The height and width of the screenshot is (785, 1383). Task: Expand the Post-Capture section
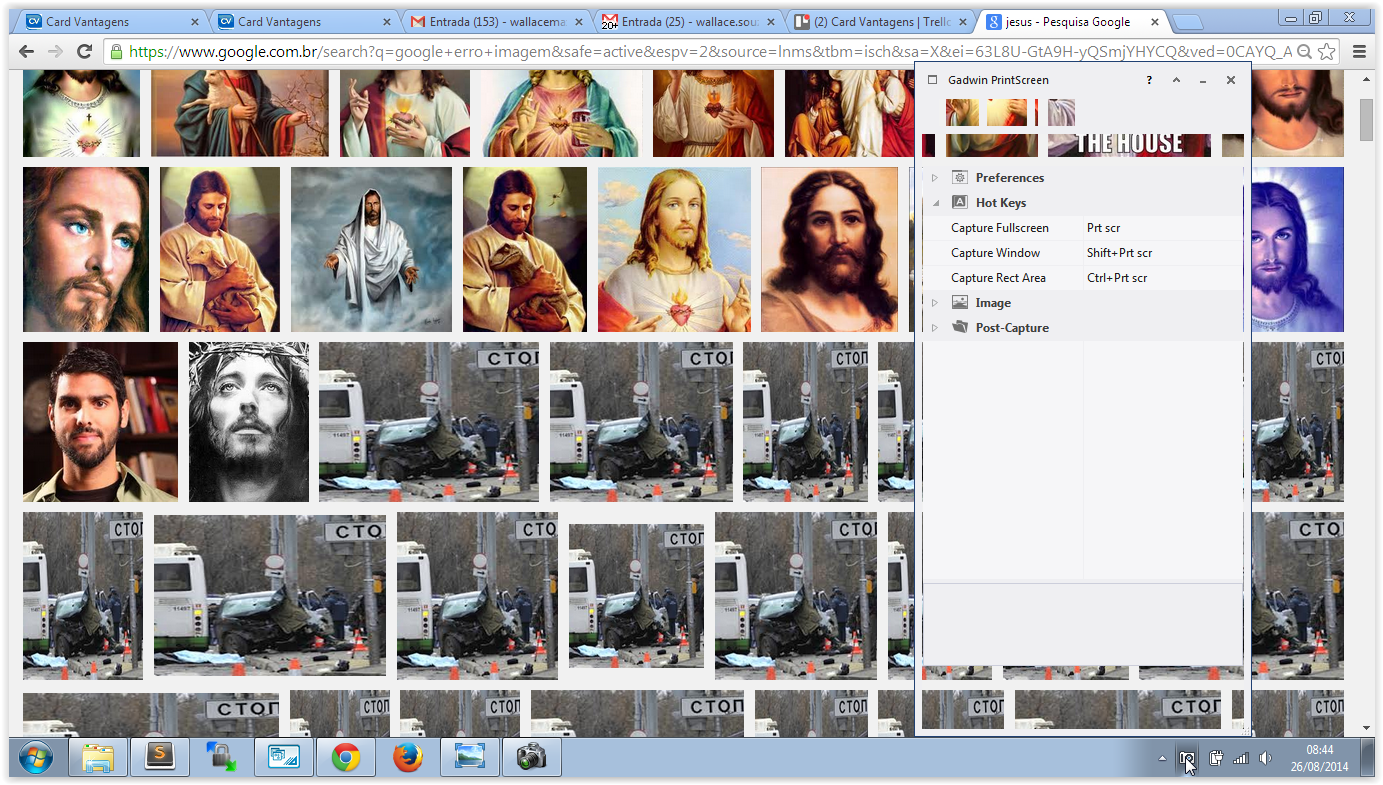tap(935, 327)
